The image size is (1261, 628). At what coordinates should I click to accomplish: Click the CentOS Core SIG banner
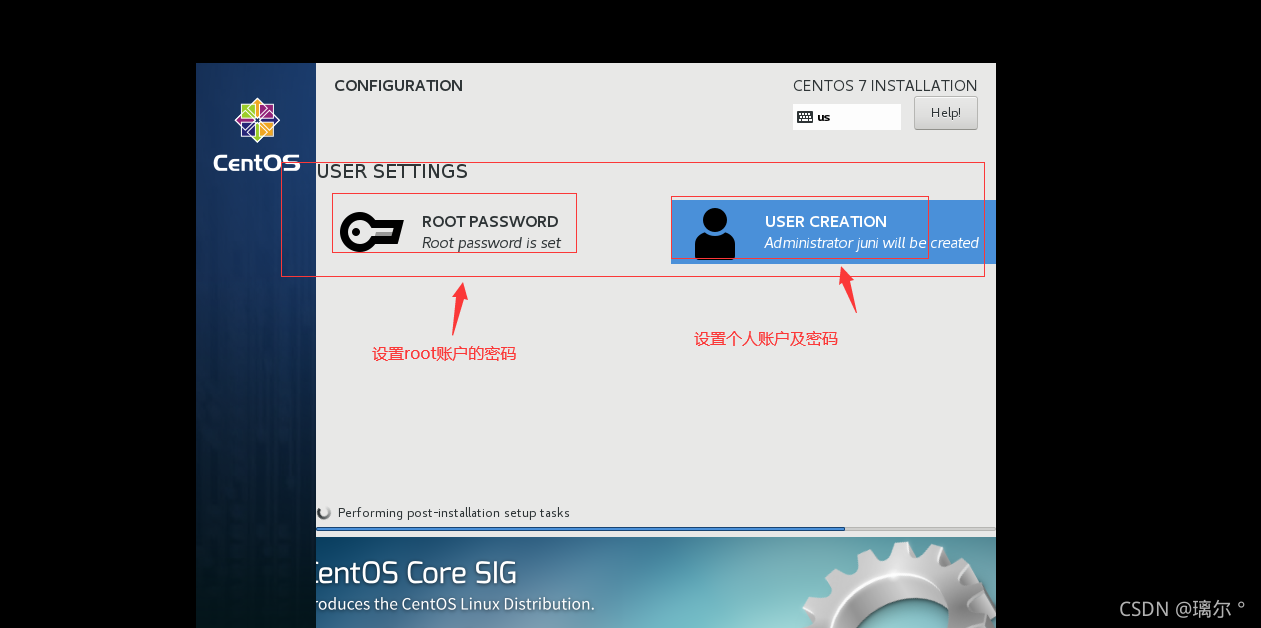[656, 582]
